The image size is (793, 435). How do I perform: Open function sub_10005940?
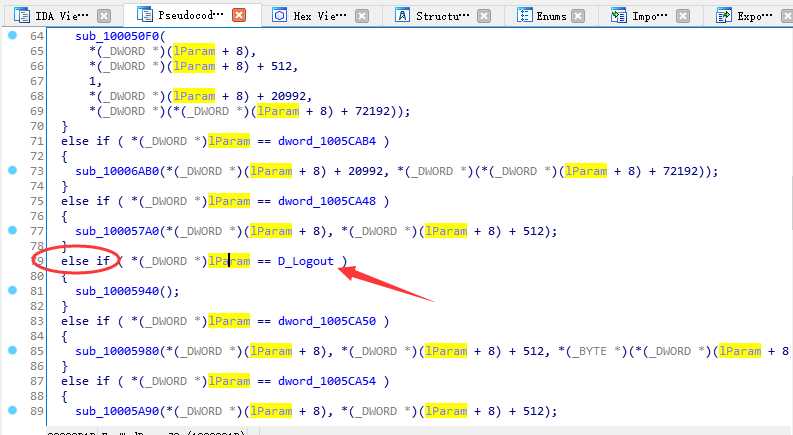coord(117,291)
